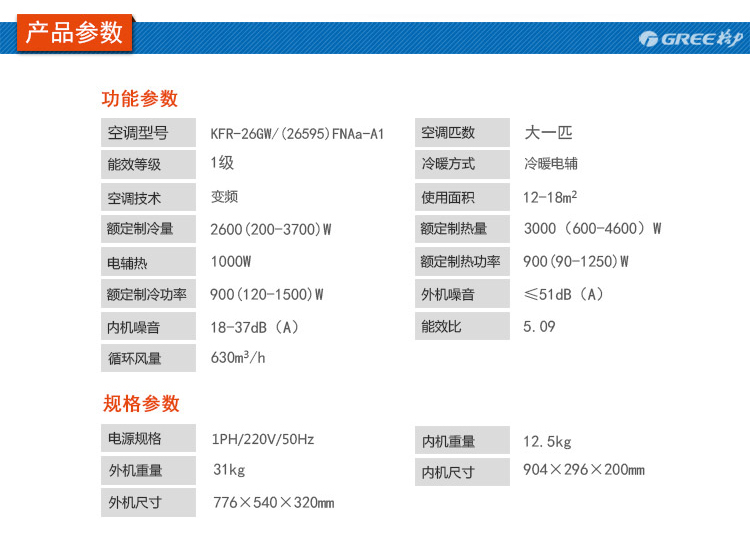Image resolution: width=750 pixels, height=534 pixels.
Task: Select the 630m³/h airflow value
Action: click(x=238, y=357)
